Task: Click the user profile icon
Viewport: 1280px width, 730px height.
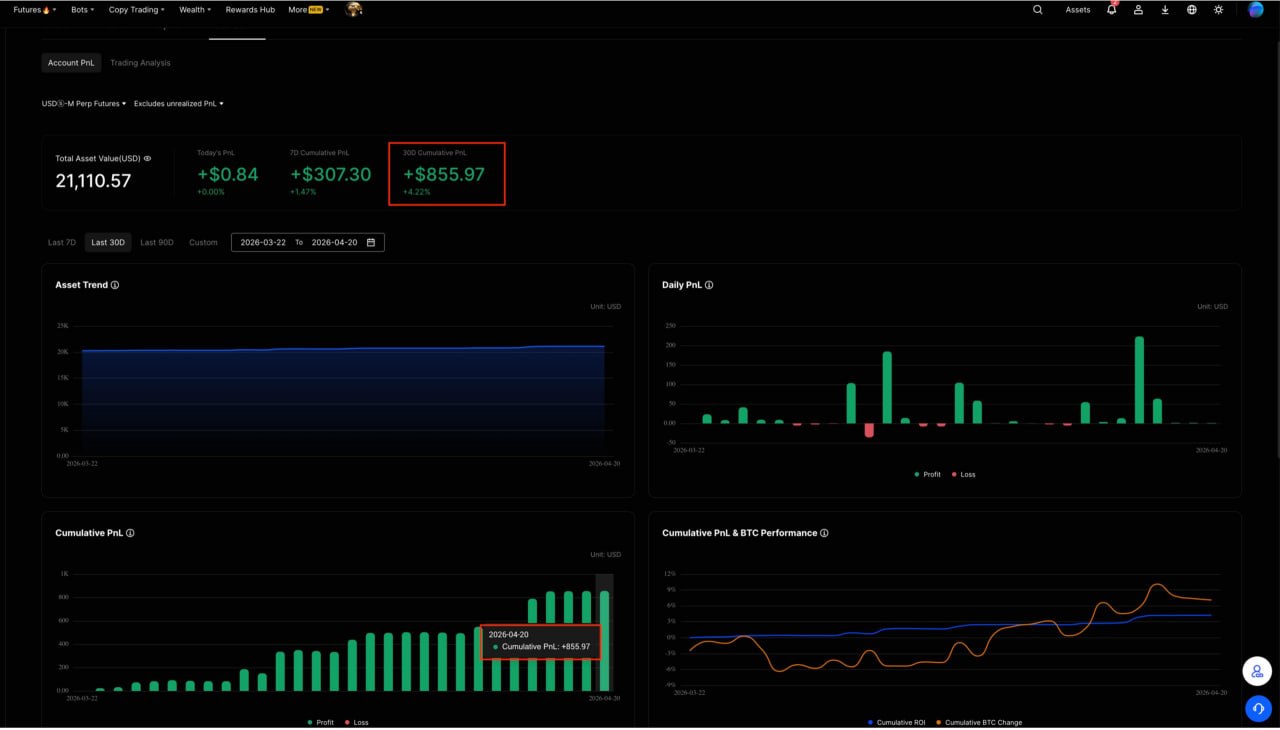Action: click(x=1138, y=10)
